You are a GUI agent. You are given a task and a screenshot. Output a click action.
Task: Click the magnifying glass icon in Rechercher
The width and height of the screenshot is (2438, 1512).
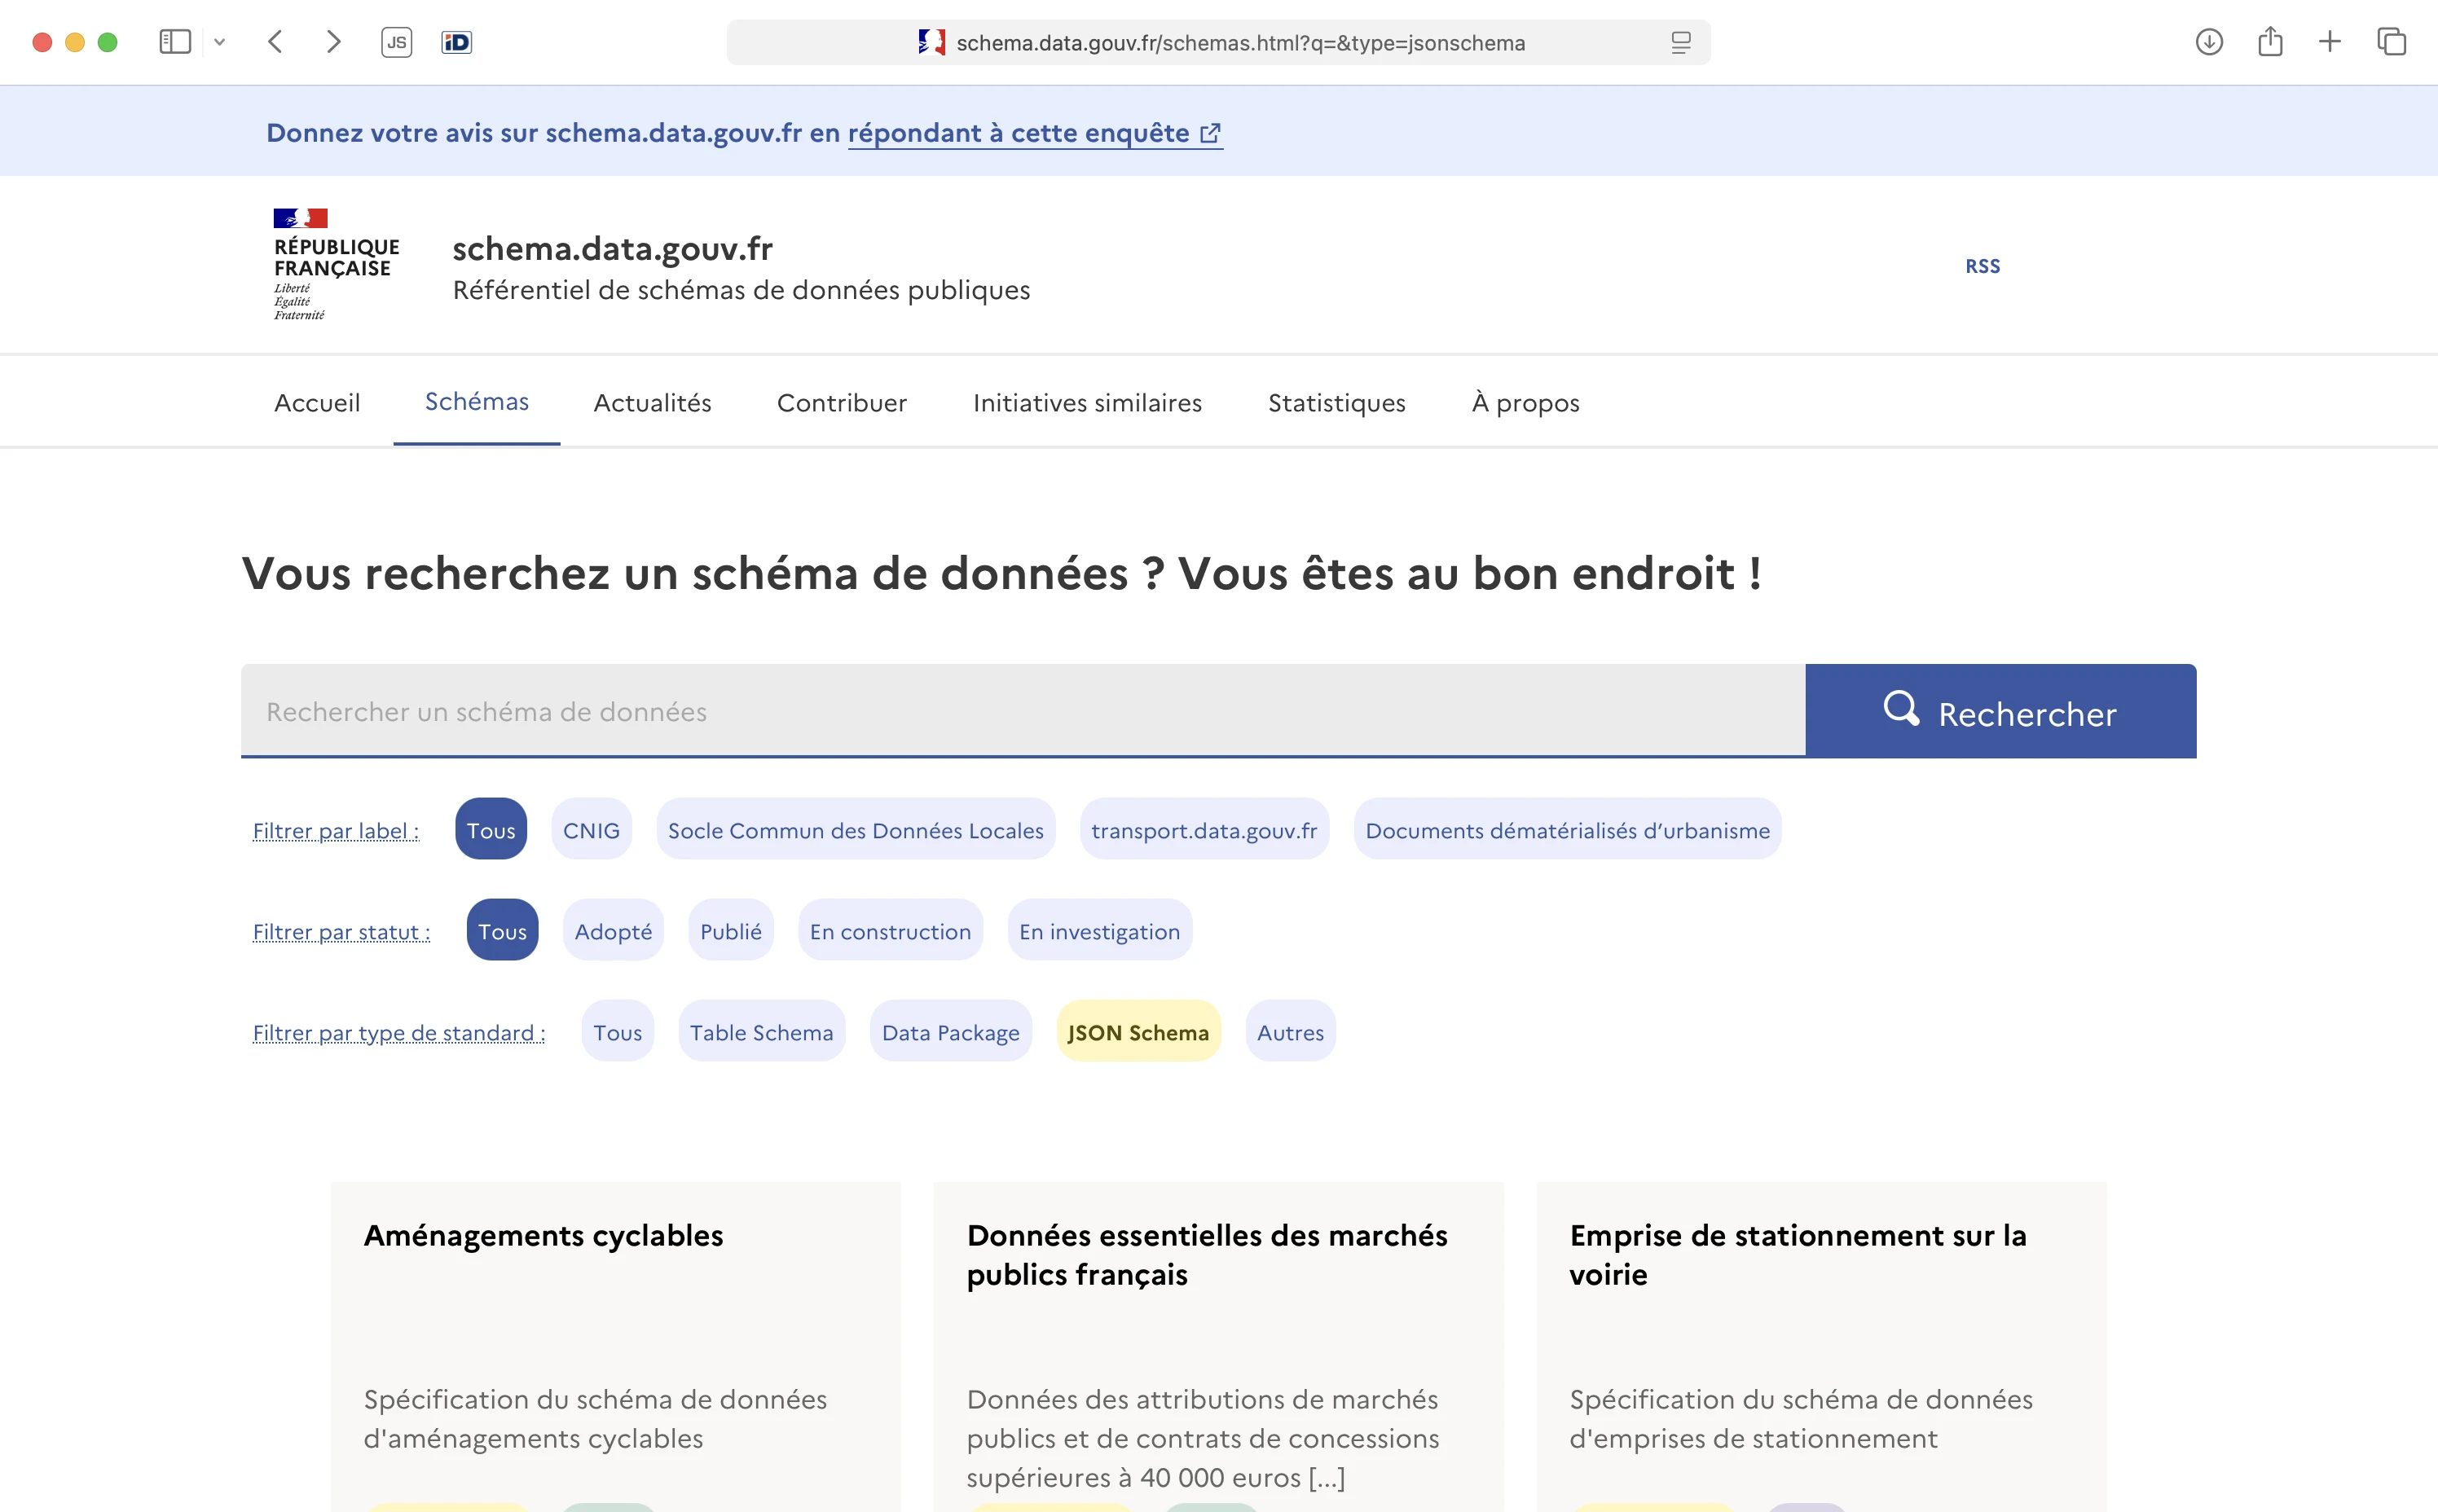point(1901,709)
